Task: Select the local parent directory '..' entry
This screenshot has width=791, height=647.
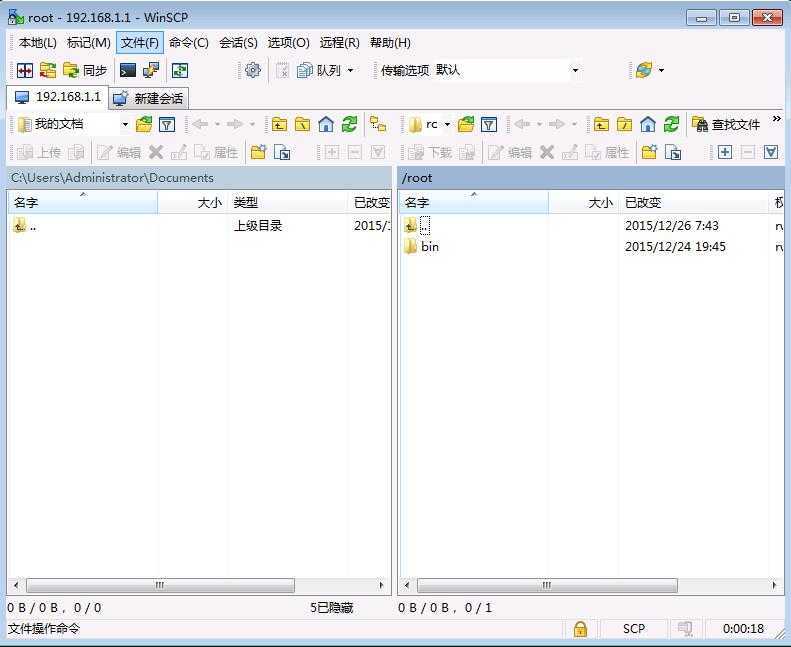Action: 25,225
